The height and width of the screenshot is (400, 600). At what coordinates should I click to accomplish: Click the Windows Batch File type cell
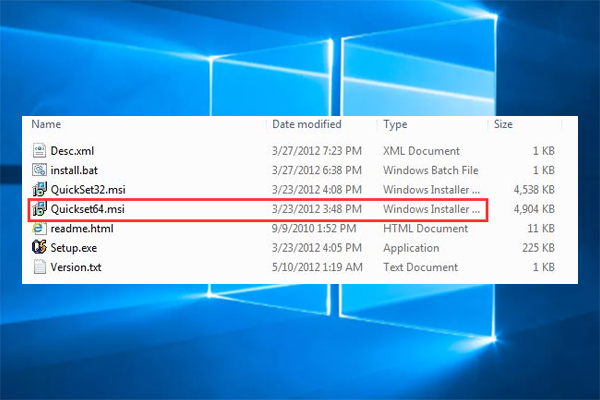[431, 170]
